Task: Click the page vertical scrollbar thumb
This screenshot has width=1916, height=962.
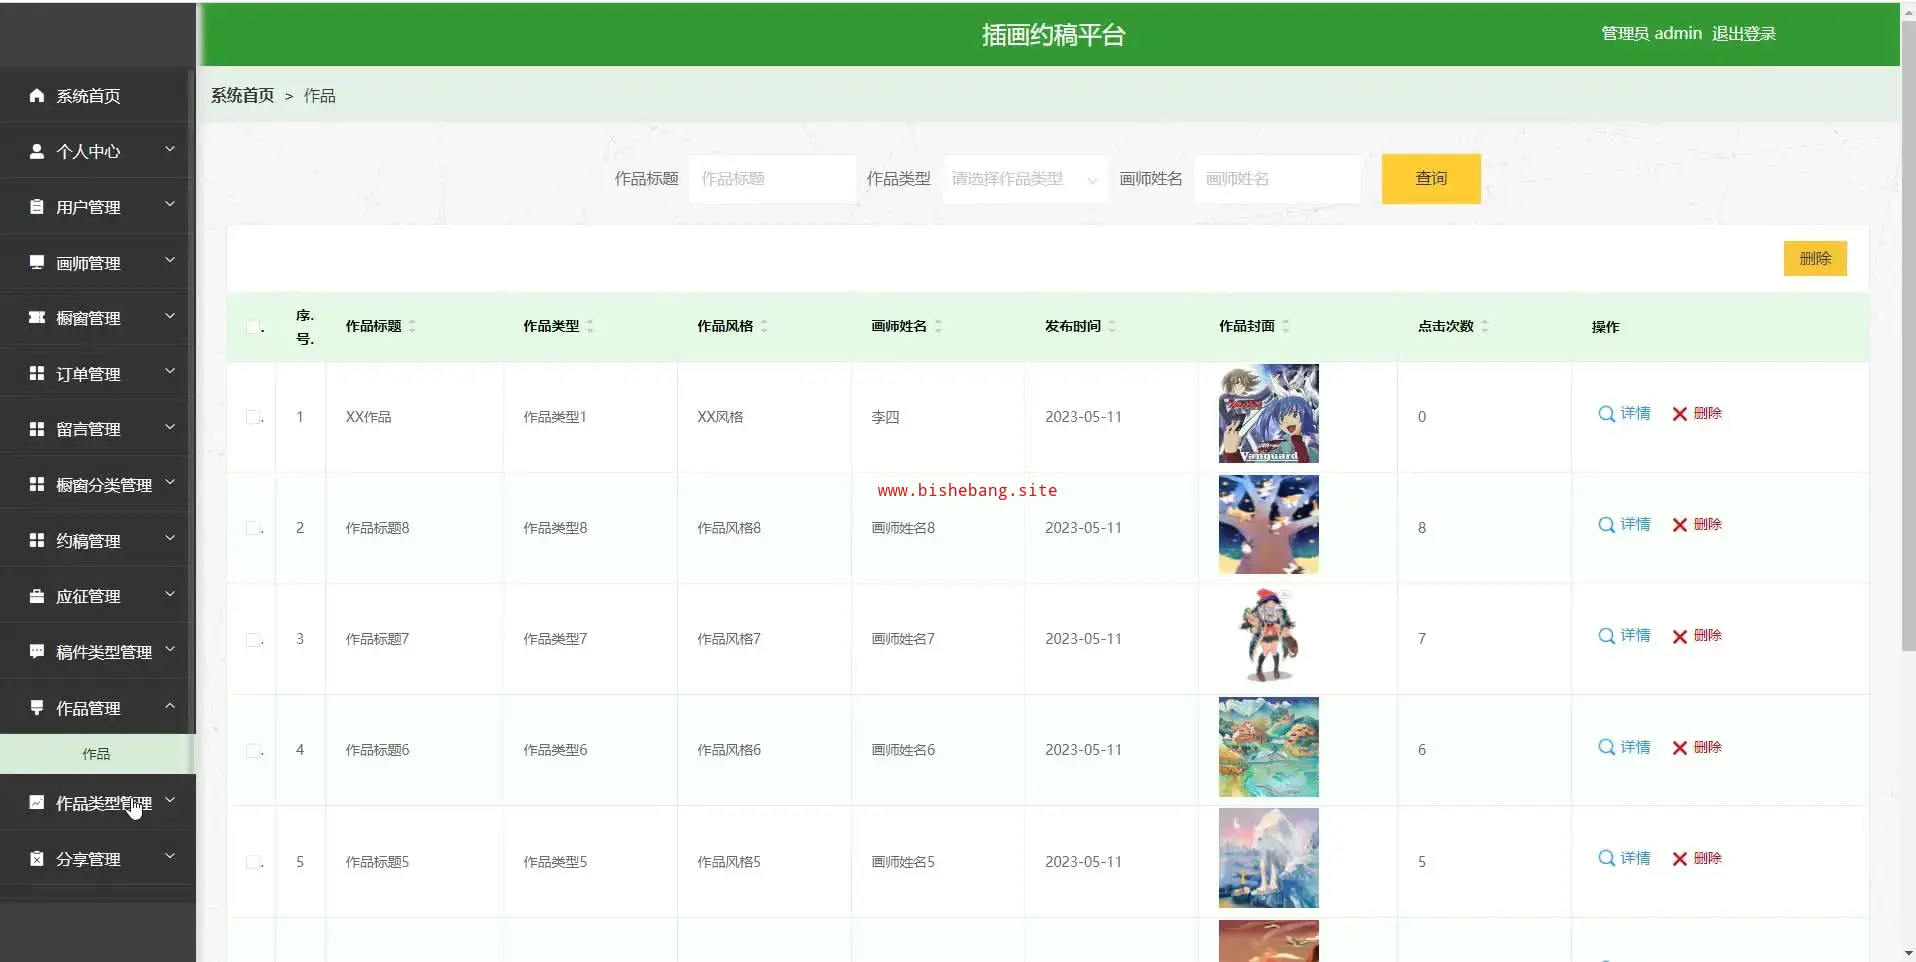Action: [1908, 335]
